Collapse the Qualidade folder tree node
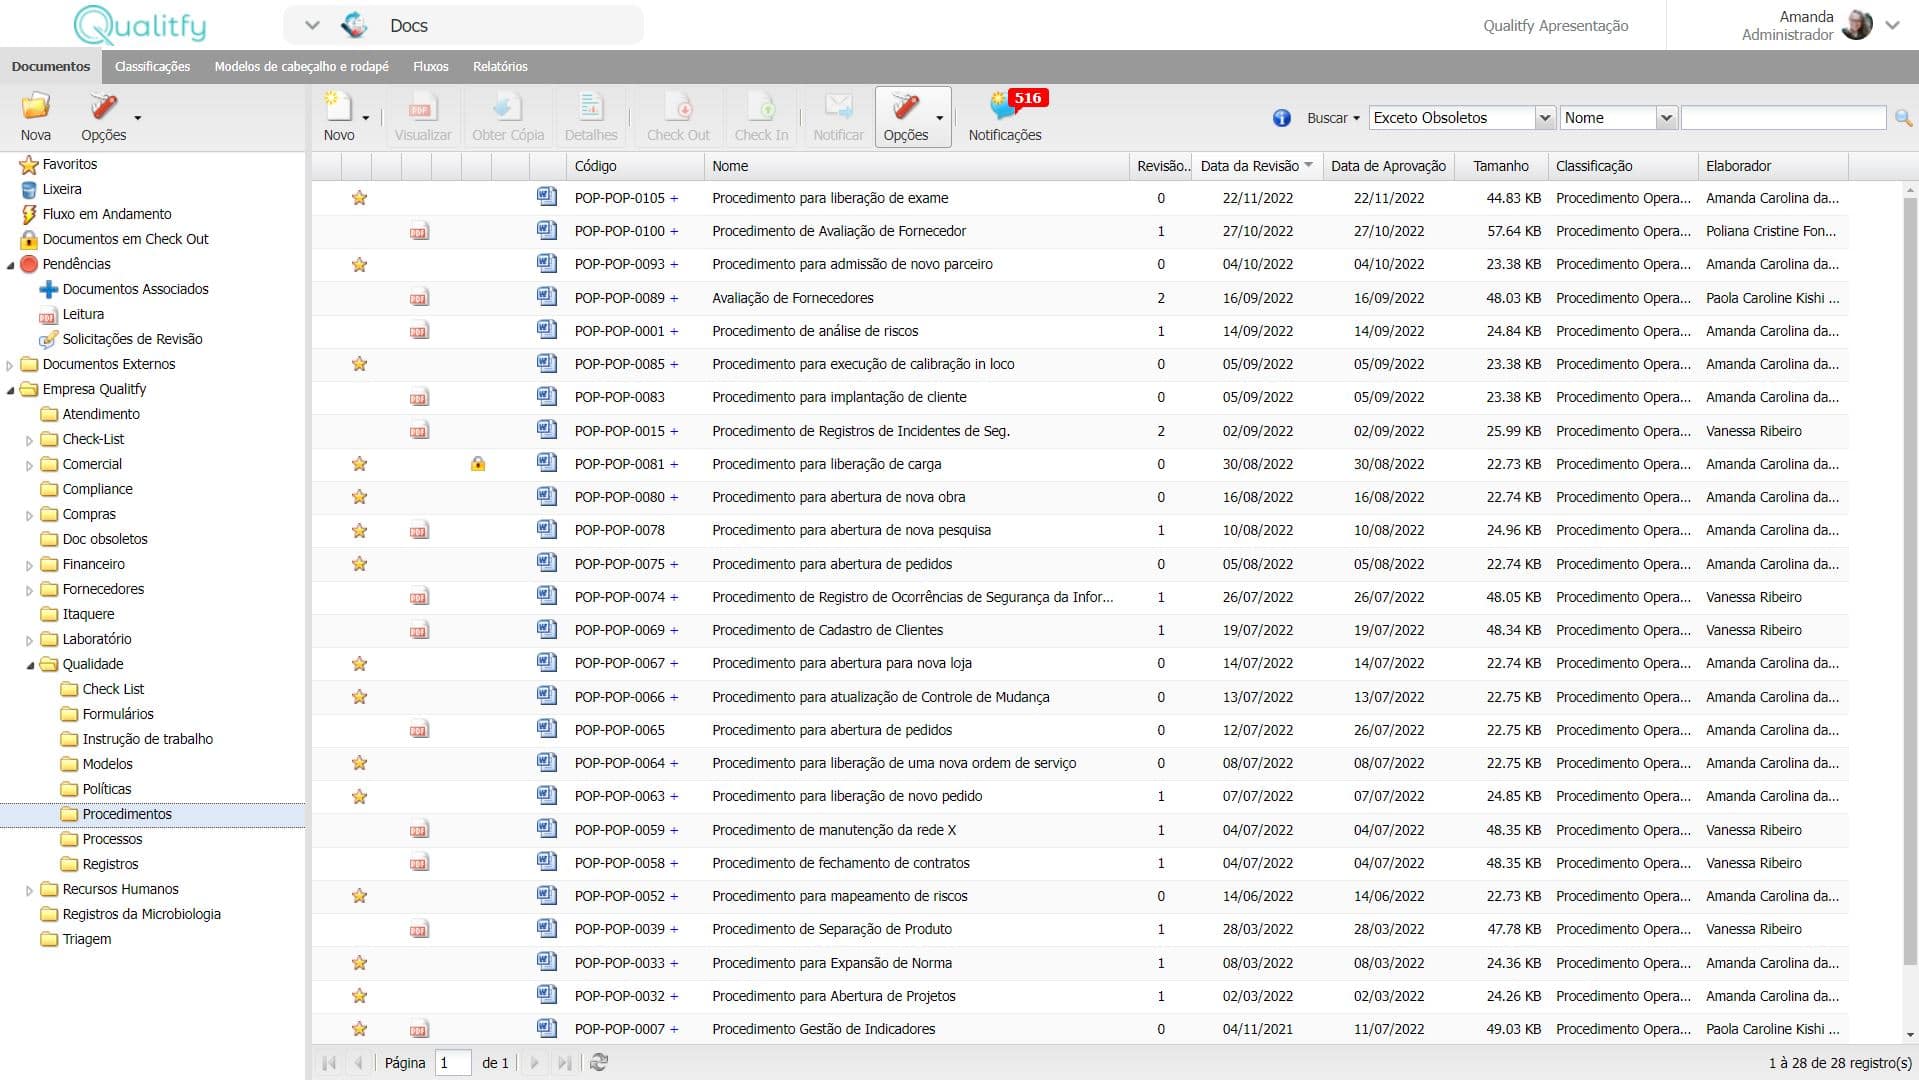The image size is (1919, 1080). click(29, 665)
